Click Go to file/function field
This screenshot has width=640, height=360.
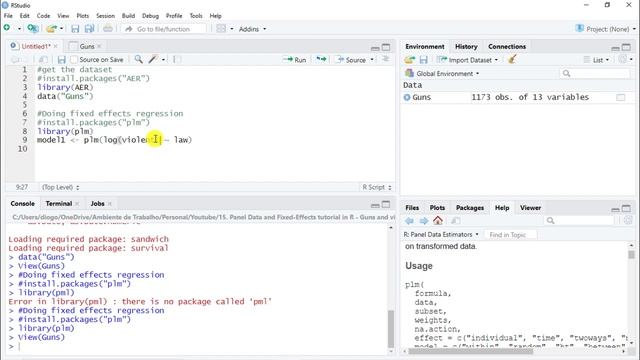pyautogui.click(x=164, y=29)
